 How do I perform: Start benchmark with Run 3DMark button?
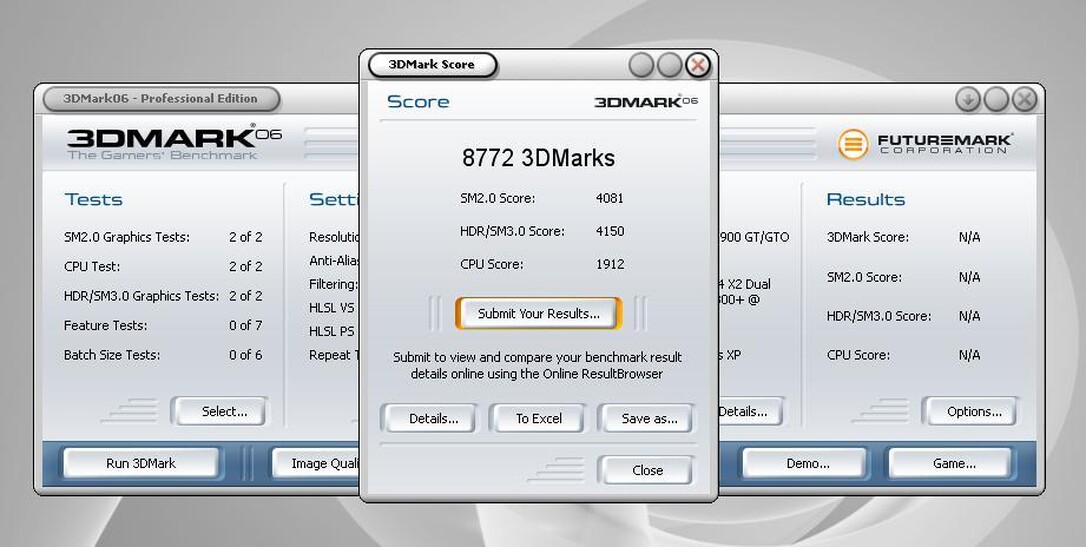click(141, 463)
